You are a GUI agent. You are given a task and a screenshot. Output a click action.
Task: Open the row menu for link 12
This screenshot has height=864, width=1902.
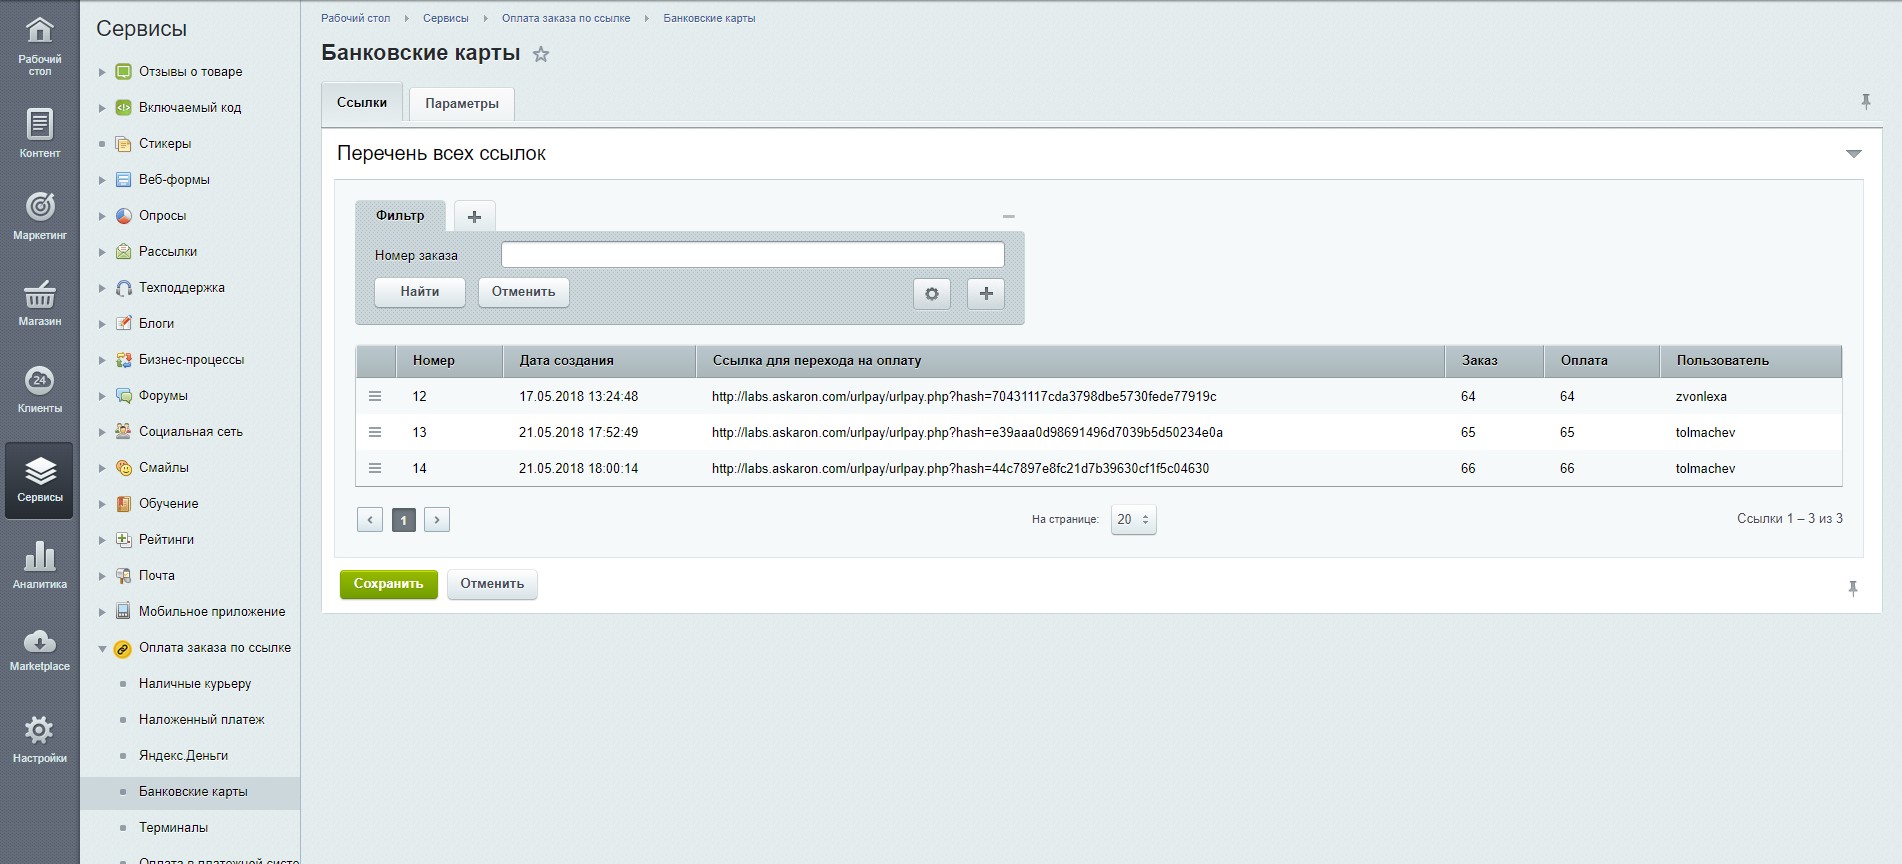pyautogui.click(x=375, y=396)
